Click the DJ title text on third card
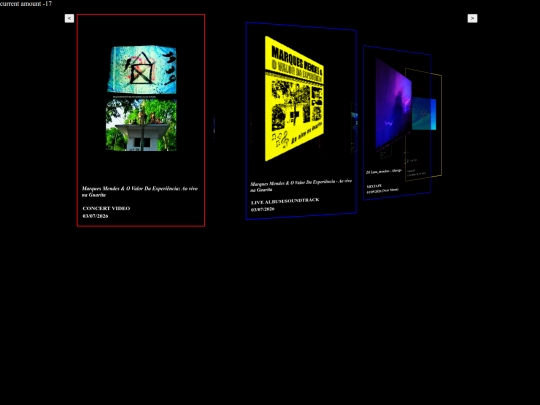The image size is (540, 405). tap(384, 171)
